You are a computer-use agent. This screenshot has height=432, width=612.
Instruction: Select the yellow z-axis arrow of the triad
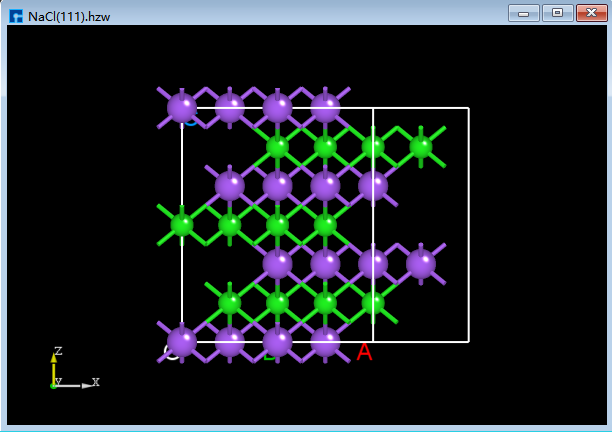pyautogui.click(x=53, y=369)
